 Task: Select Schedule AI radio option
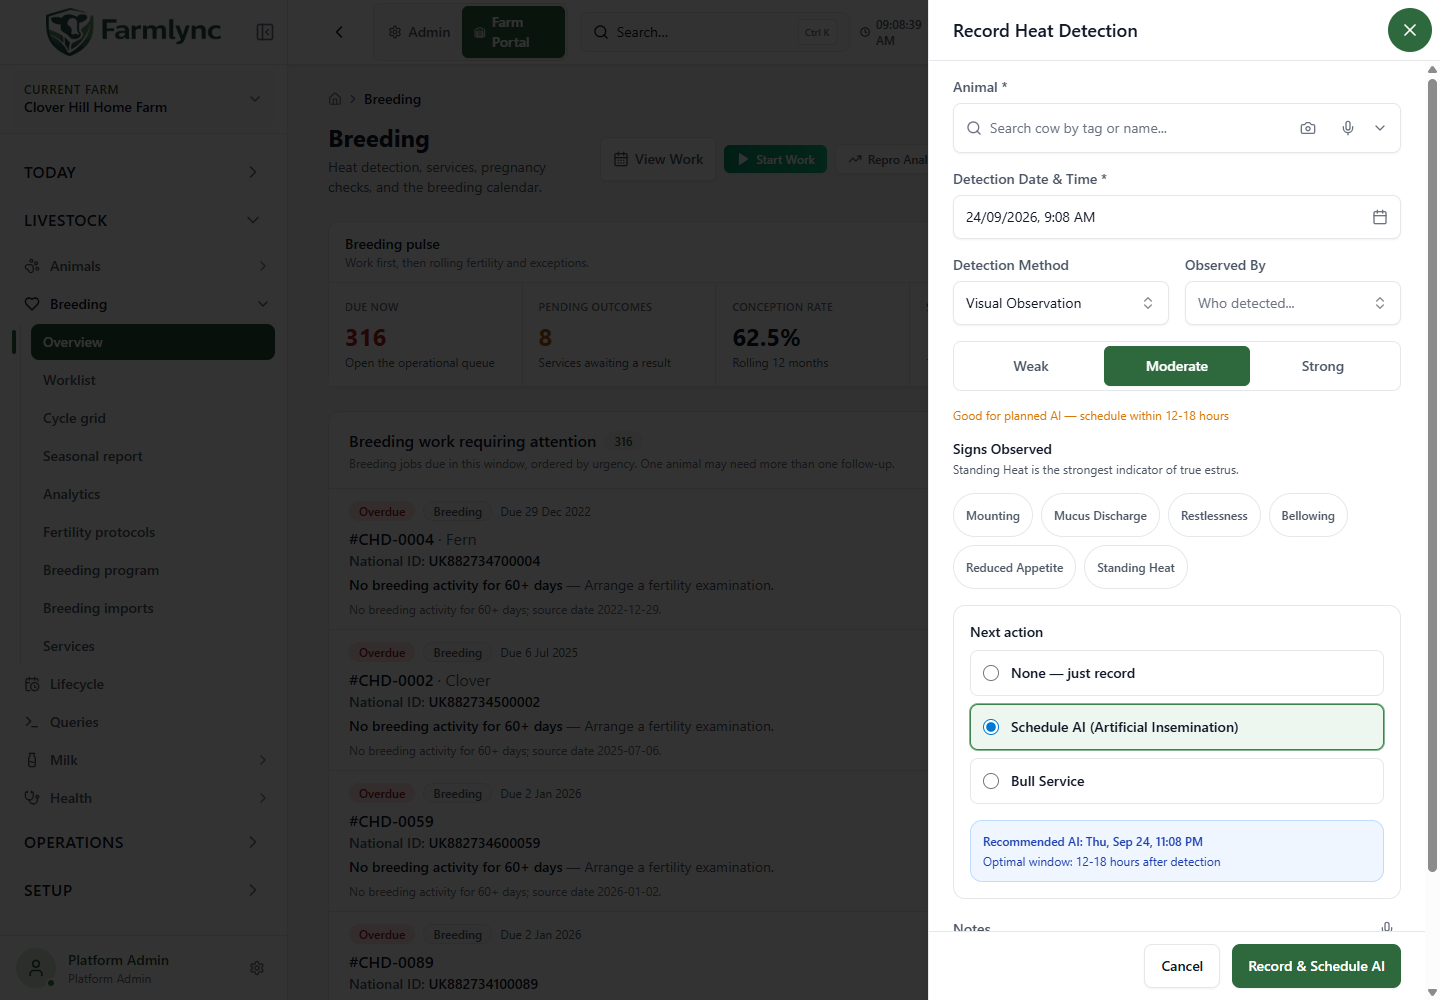point(1177,727)
